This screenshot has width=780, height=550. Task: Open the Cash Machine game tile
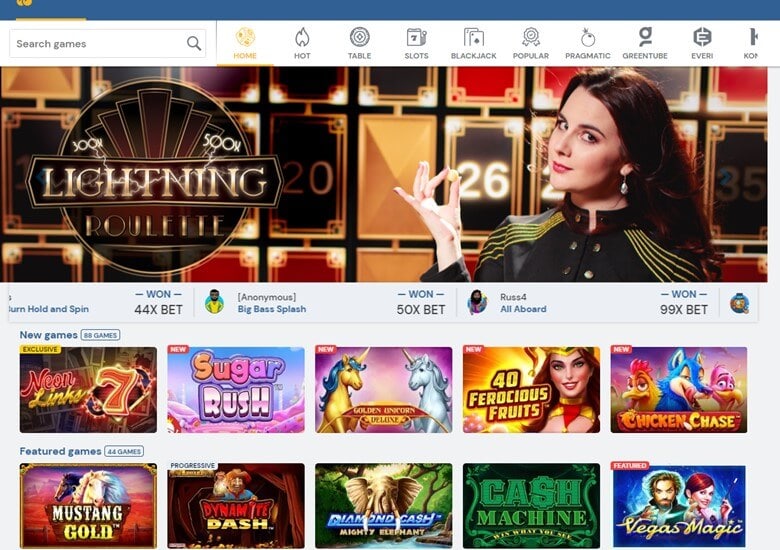[x=531, y=506]
